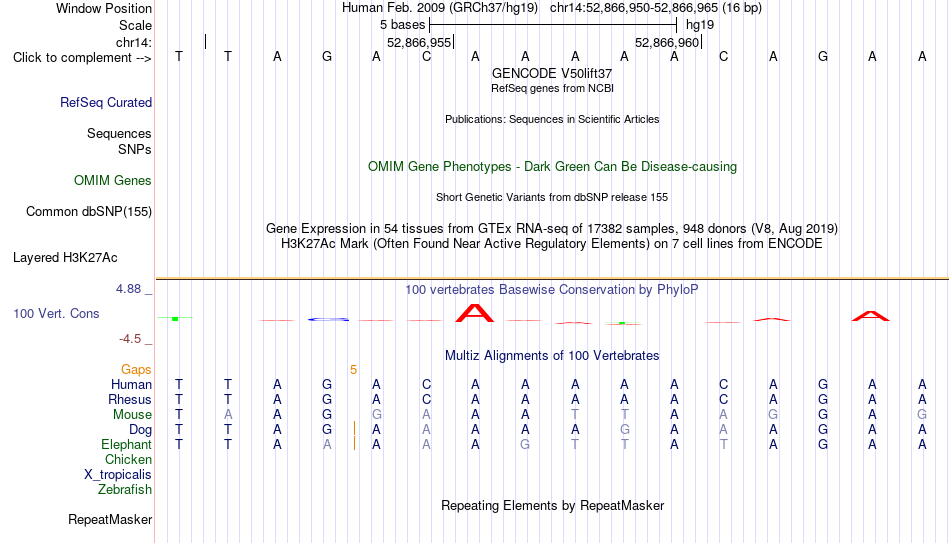
Task: Select the Human species label
Action: [131, 384]
